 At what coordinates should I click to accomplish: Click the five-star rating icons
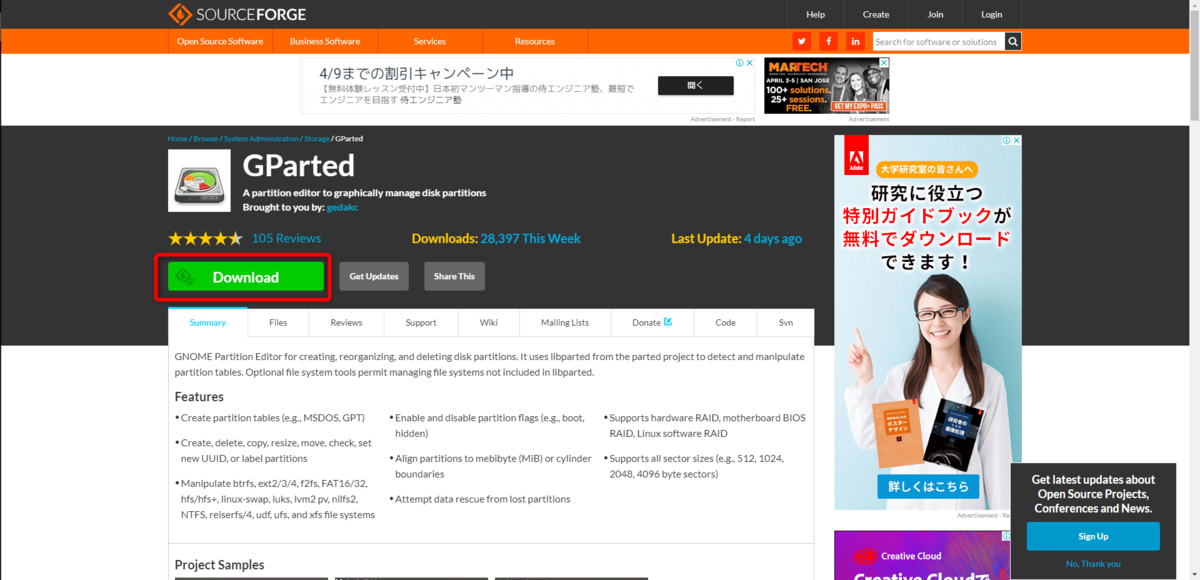point(205,239)
